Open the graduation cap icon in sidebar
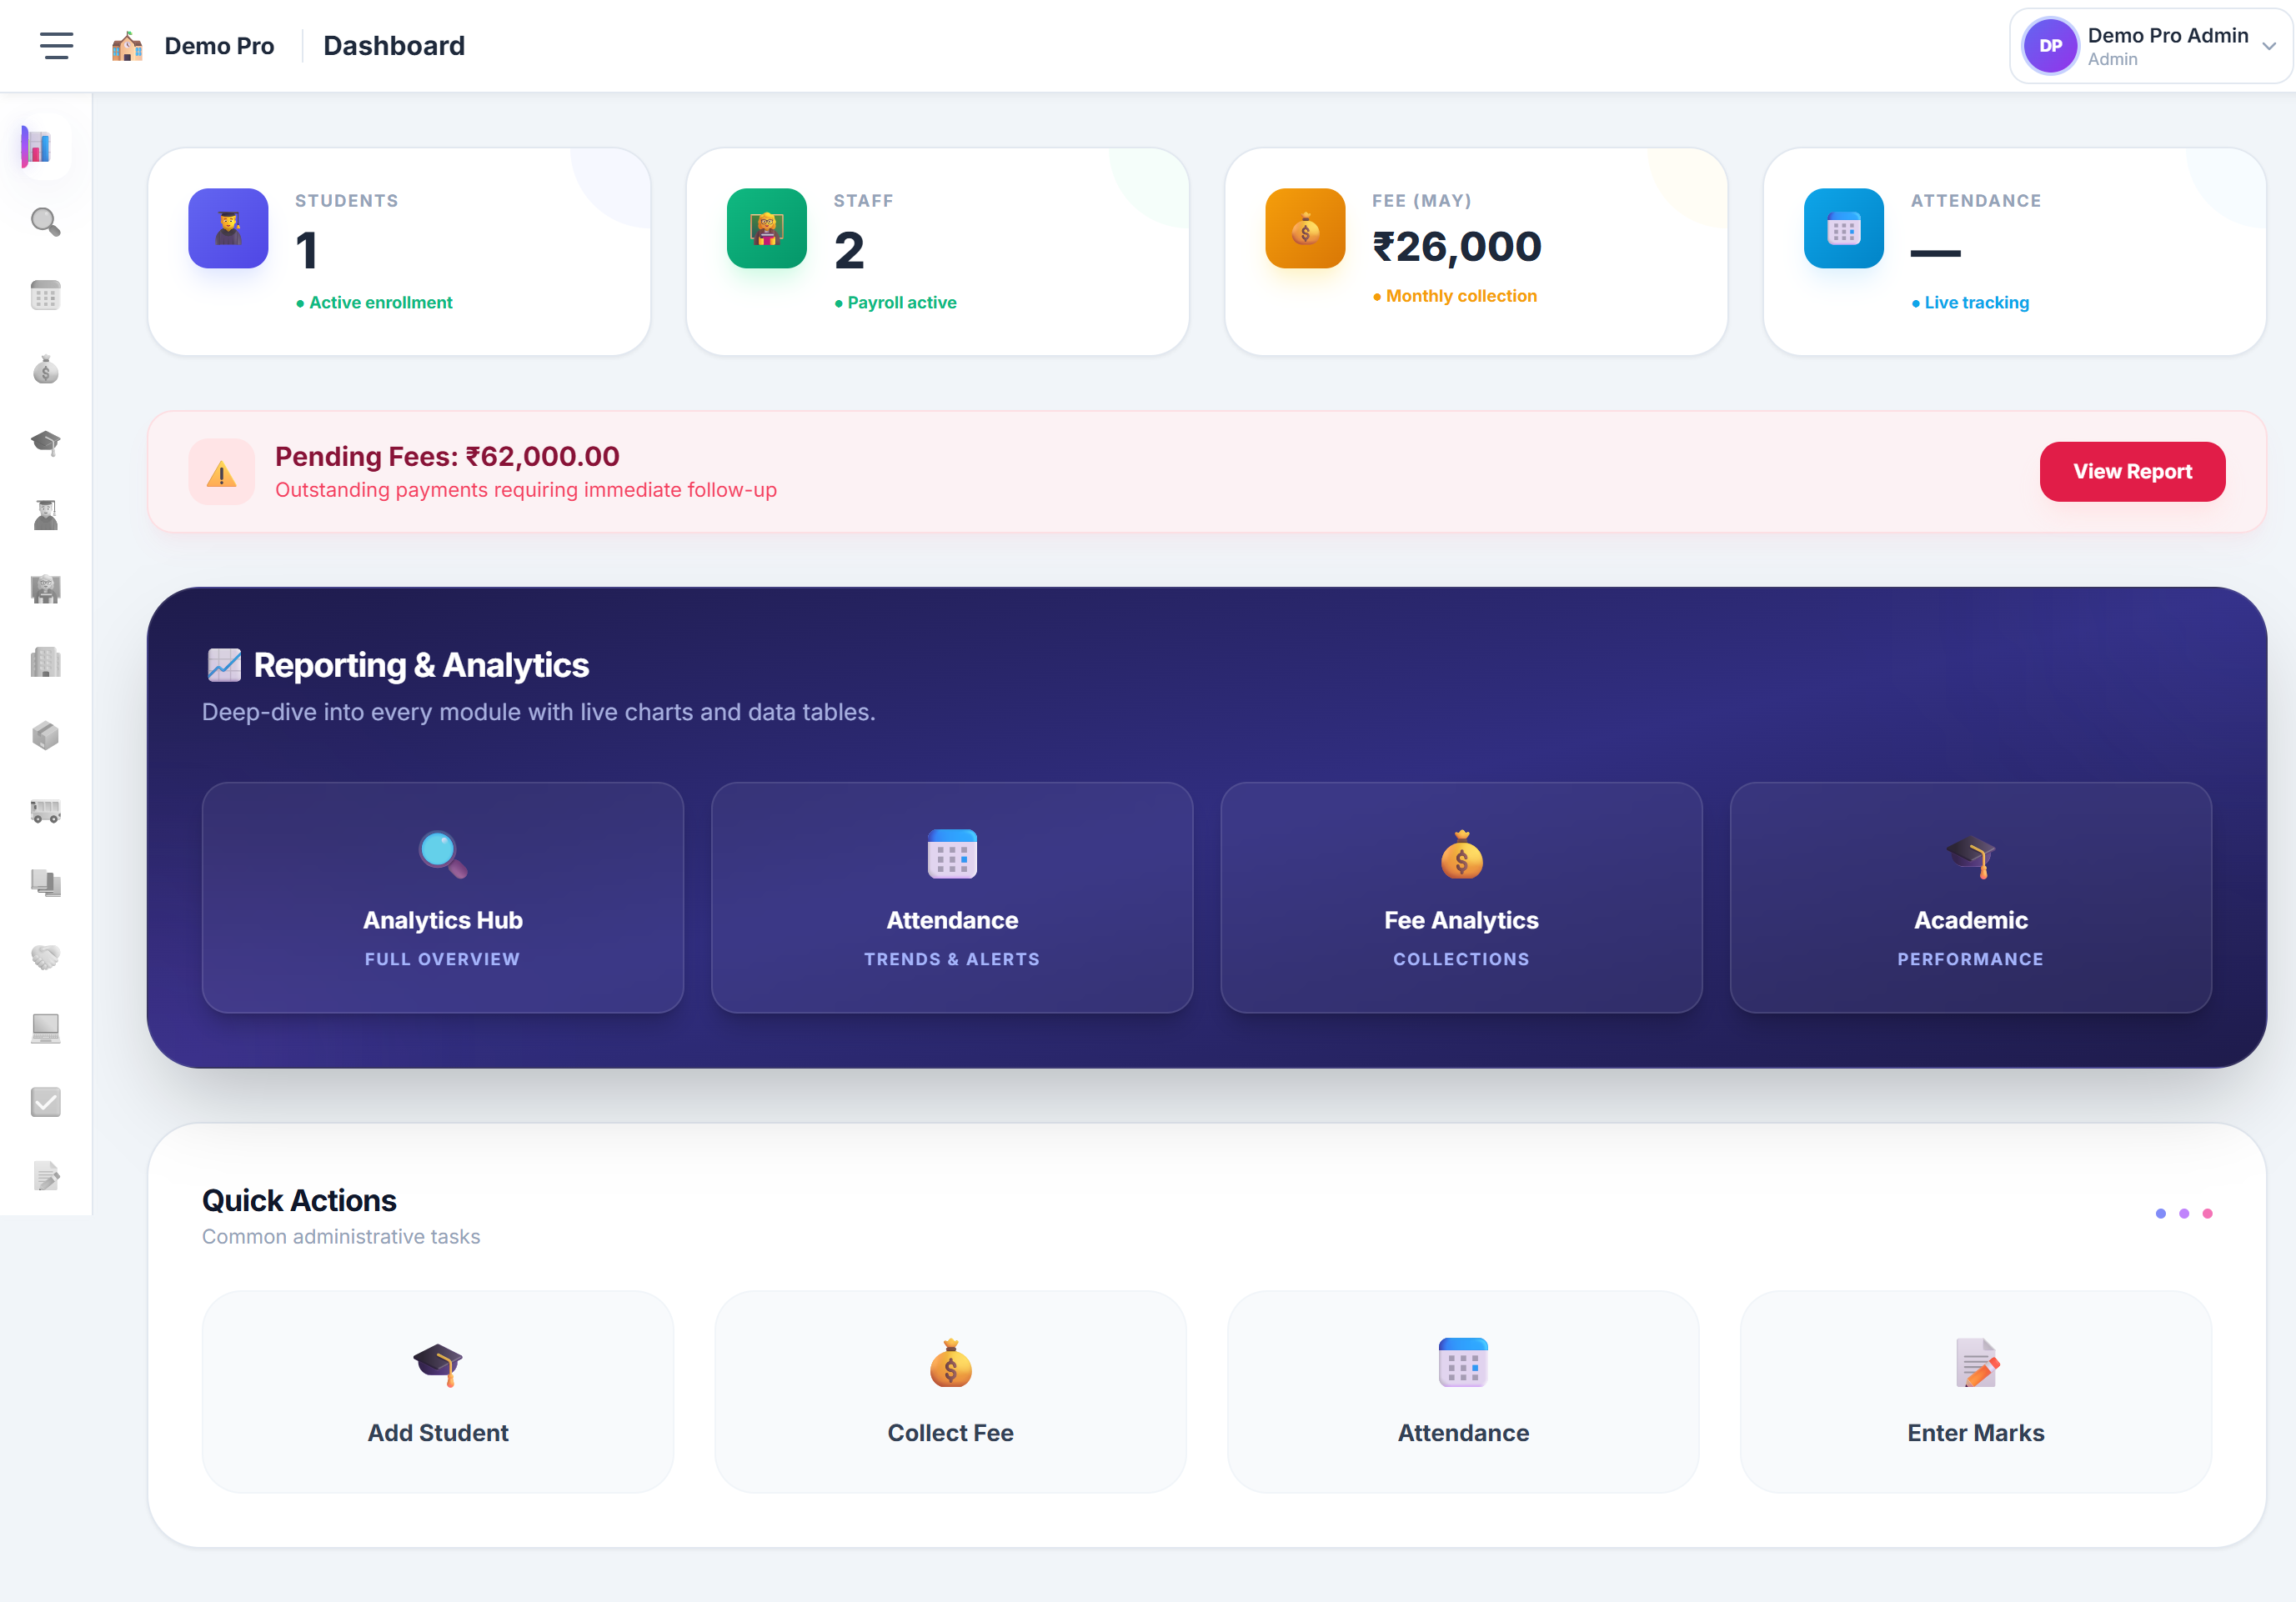This screenshot has height=1602, width=2296. [45, 442]
